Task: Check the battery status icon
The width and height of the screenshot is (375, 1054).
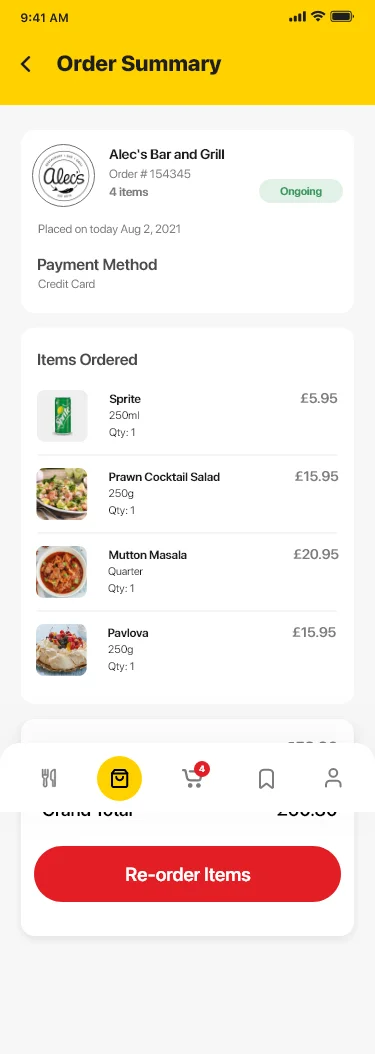Action: tap(342, 17)
